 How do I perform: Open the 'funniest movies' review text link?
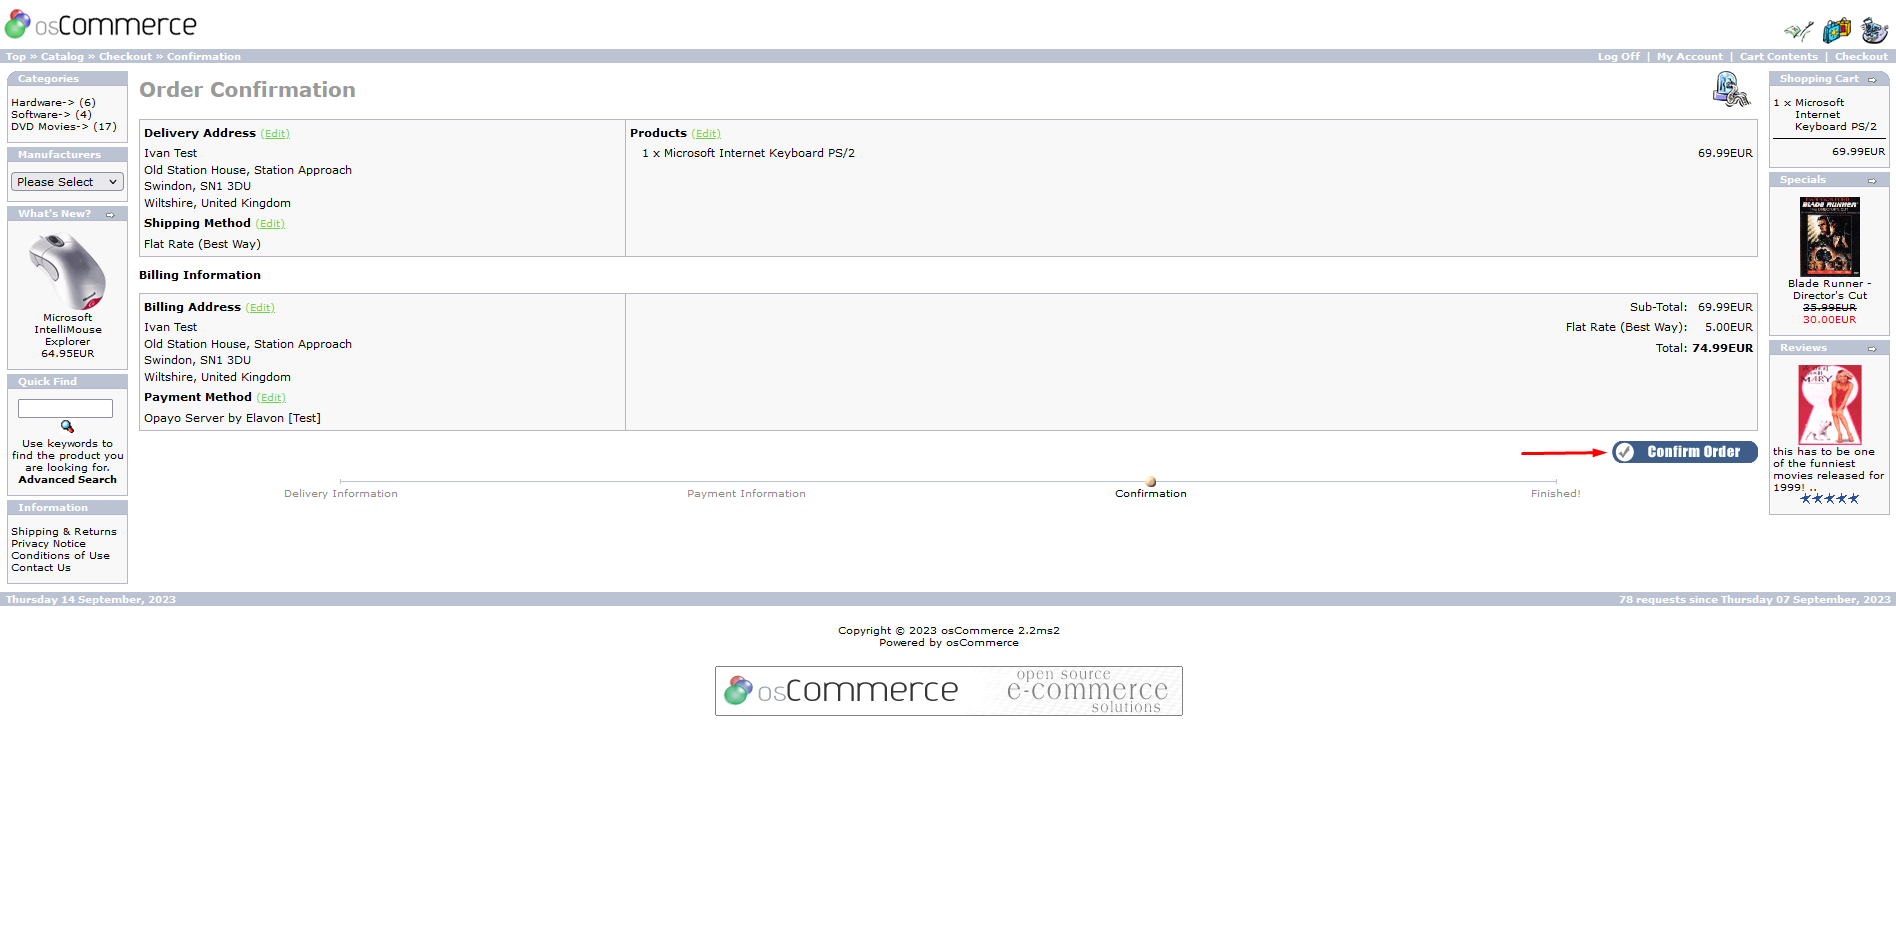point(1827,470)
